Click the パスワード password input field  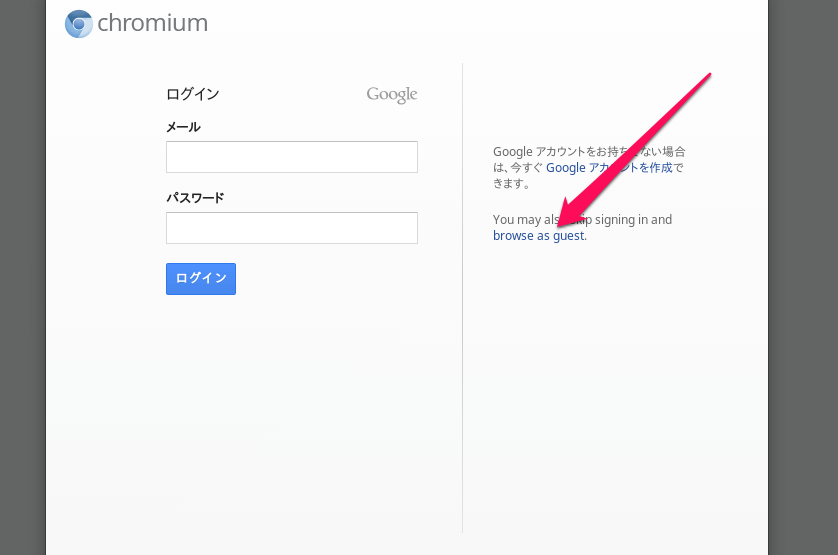click(x=292, y=228)
